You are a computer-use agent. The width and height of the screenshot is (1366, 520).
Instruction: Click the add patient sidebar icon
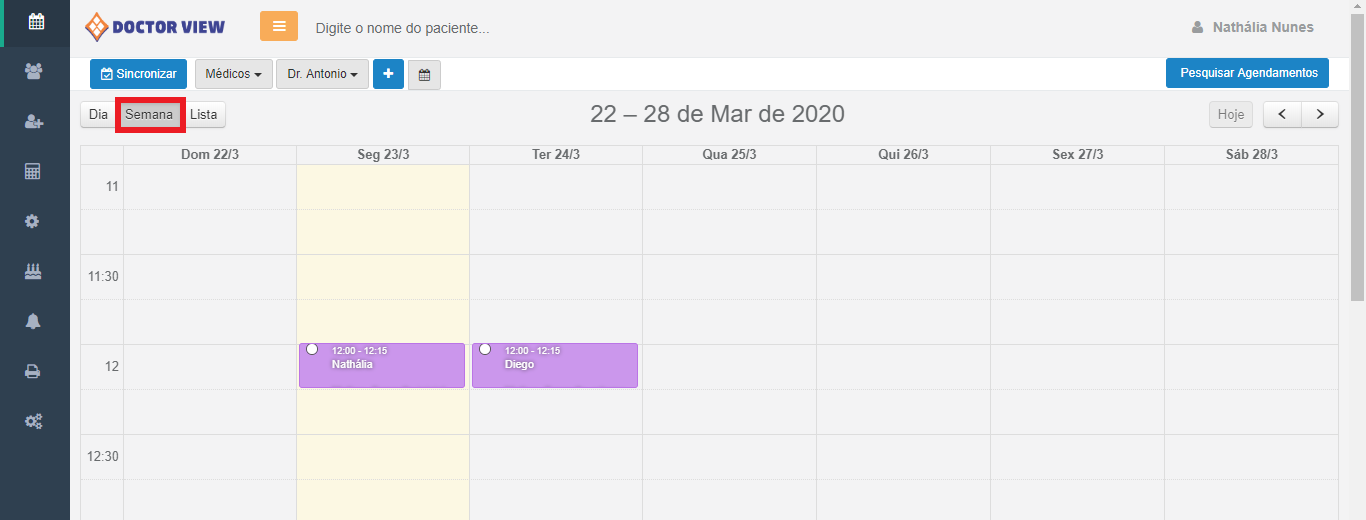coord(35,121)
